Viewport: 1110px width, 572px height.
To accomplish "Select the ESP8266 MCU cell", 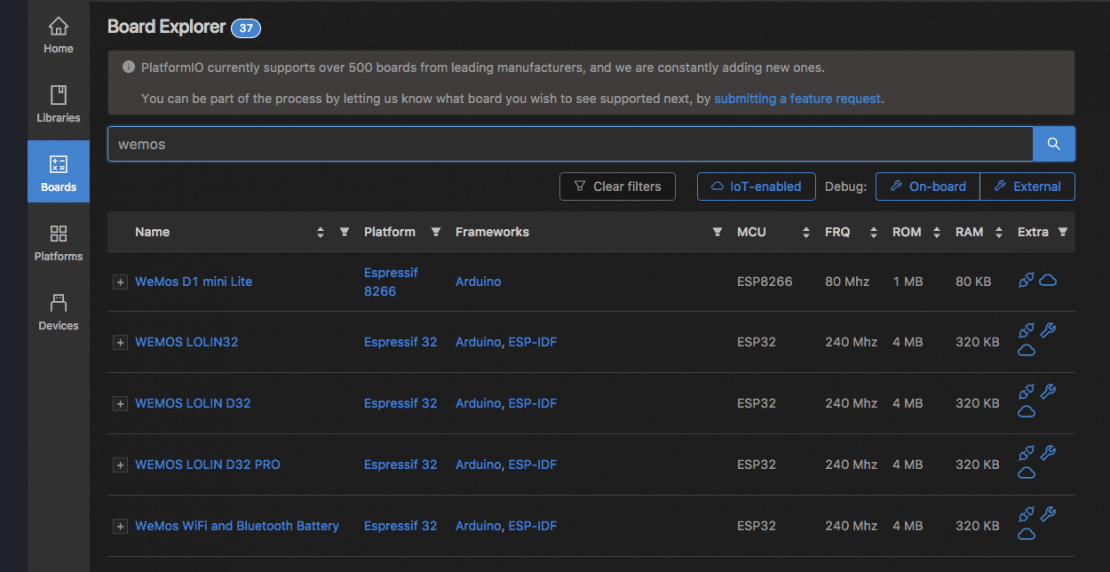I will [765, 282].
